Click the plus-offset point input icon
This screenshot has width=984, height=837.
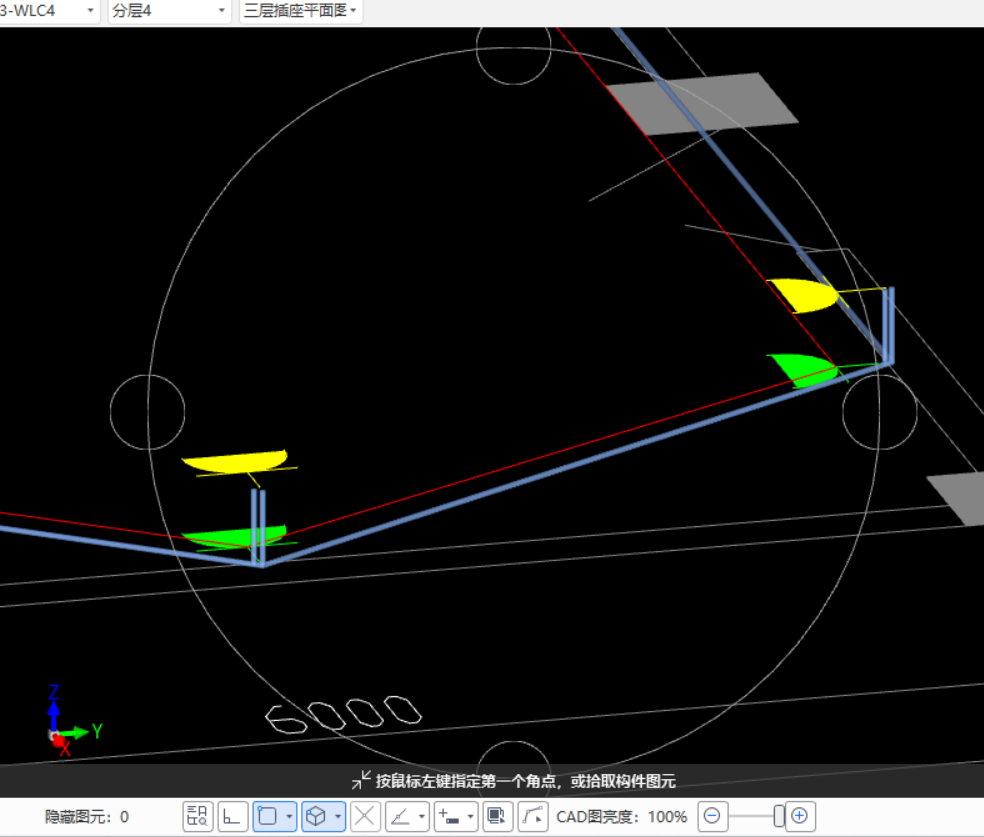[449, 816]
